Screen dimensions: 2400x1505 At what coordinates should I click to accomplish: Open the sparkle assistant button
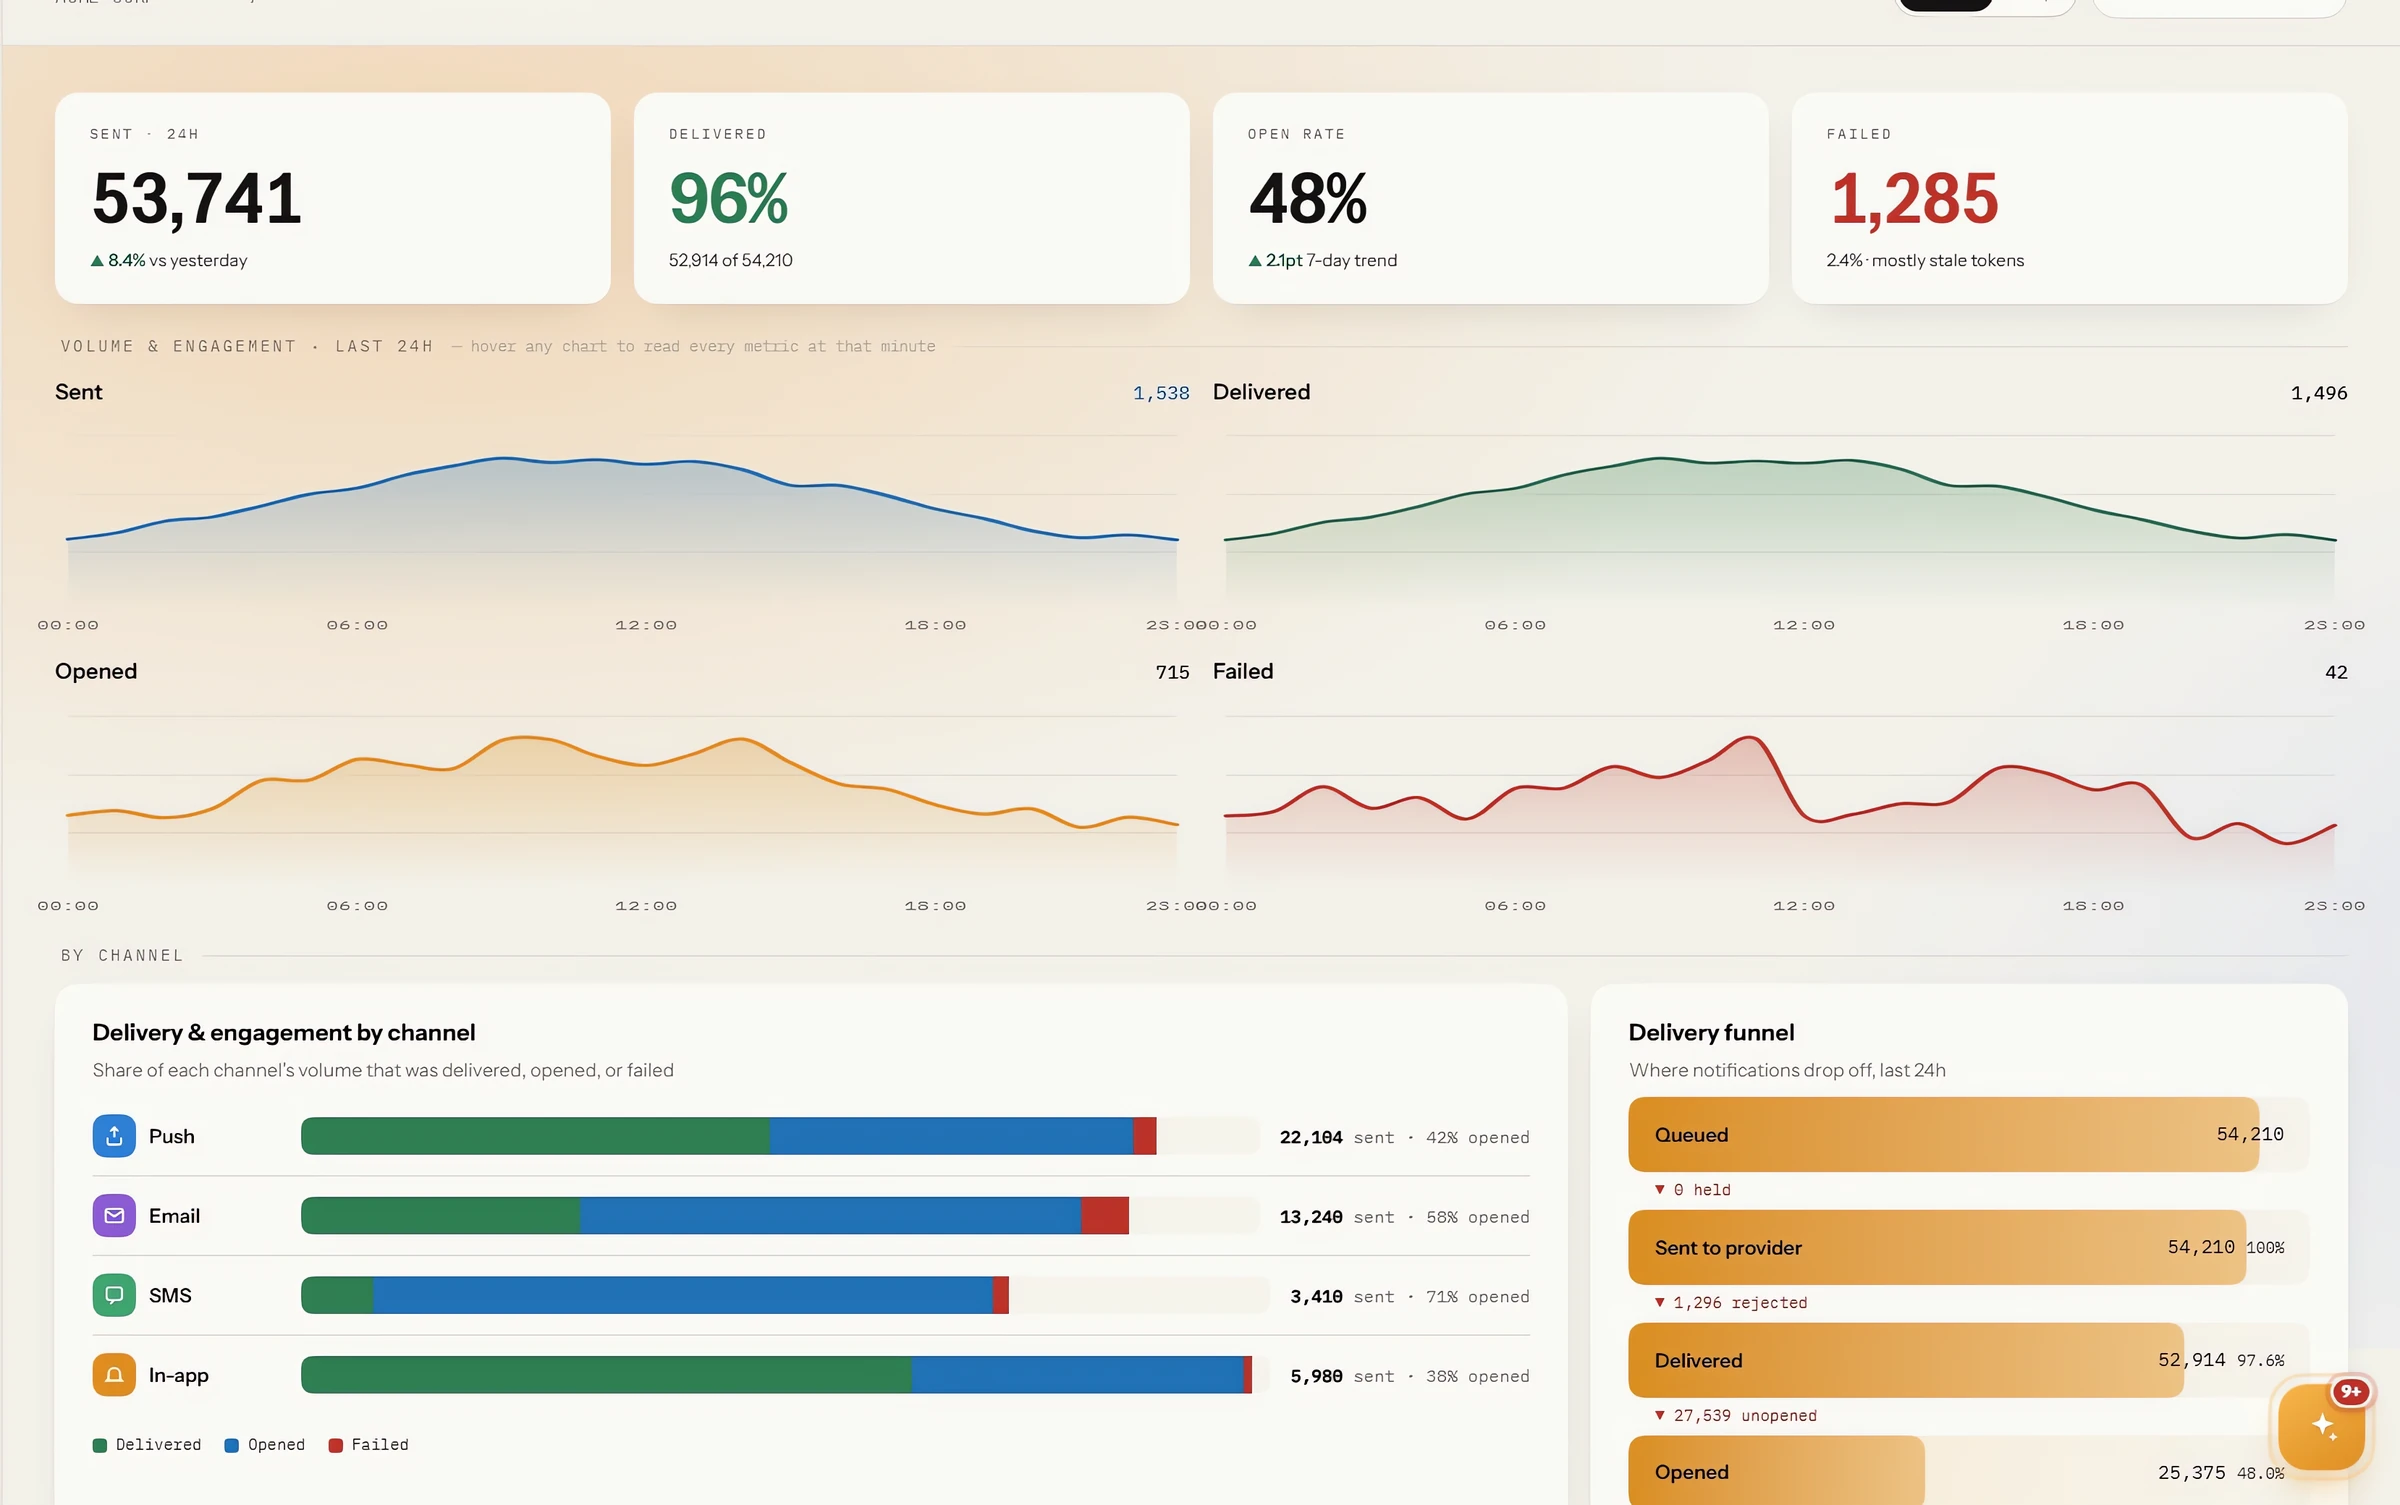click(2322, 1426)
